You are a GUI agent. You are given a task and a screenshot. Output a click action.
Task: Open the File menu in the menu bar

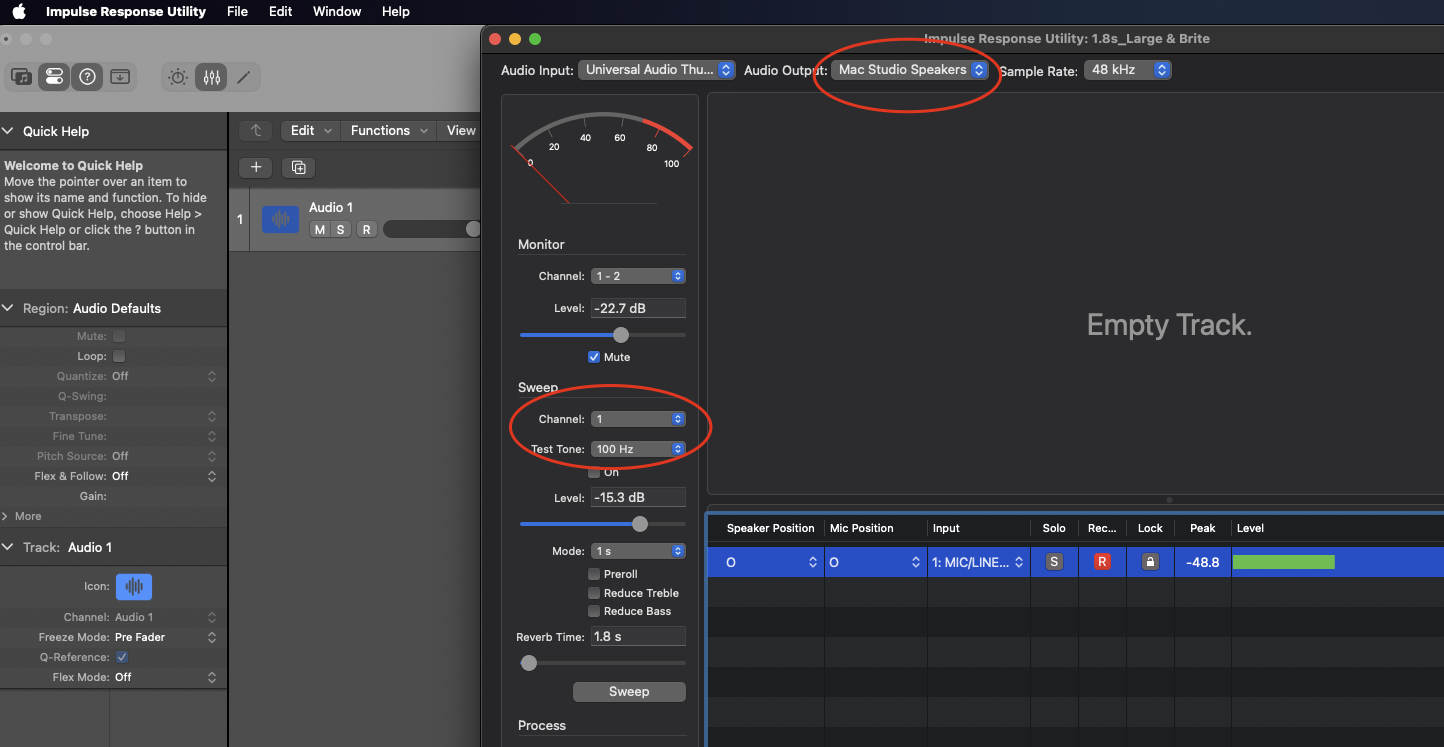[237, 12]
